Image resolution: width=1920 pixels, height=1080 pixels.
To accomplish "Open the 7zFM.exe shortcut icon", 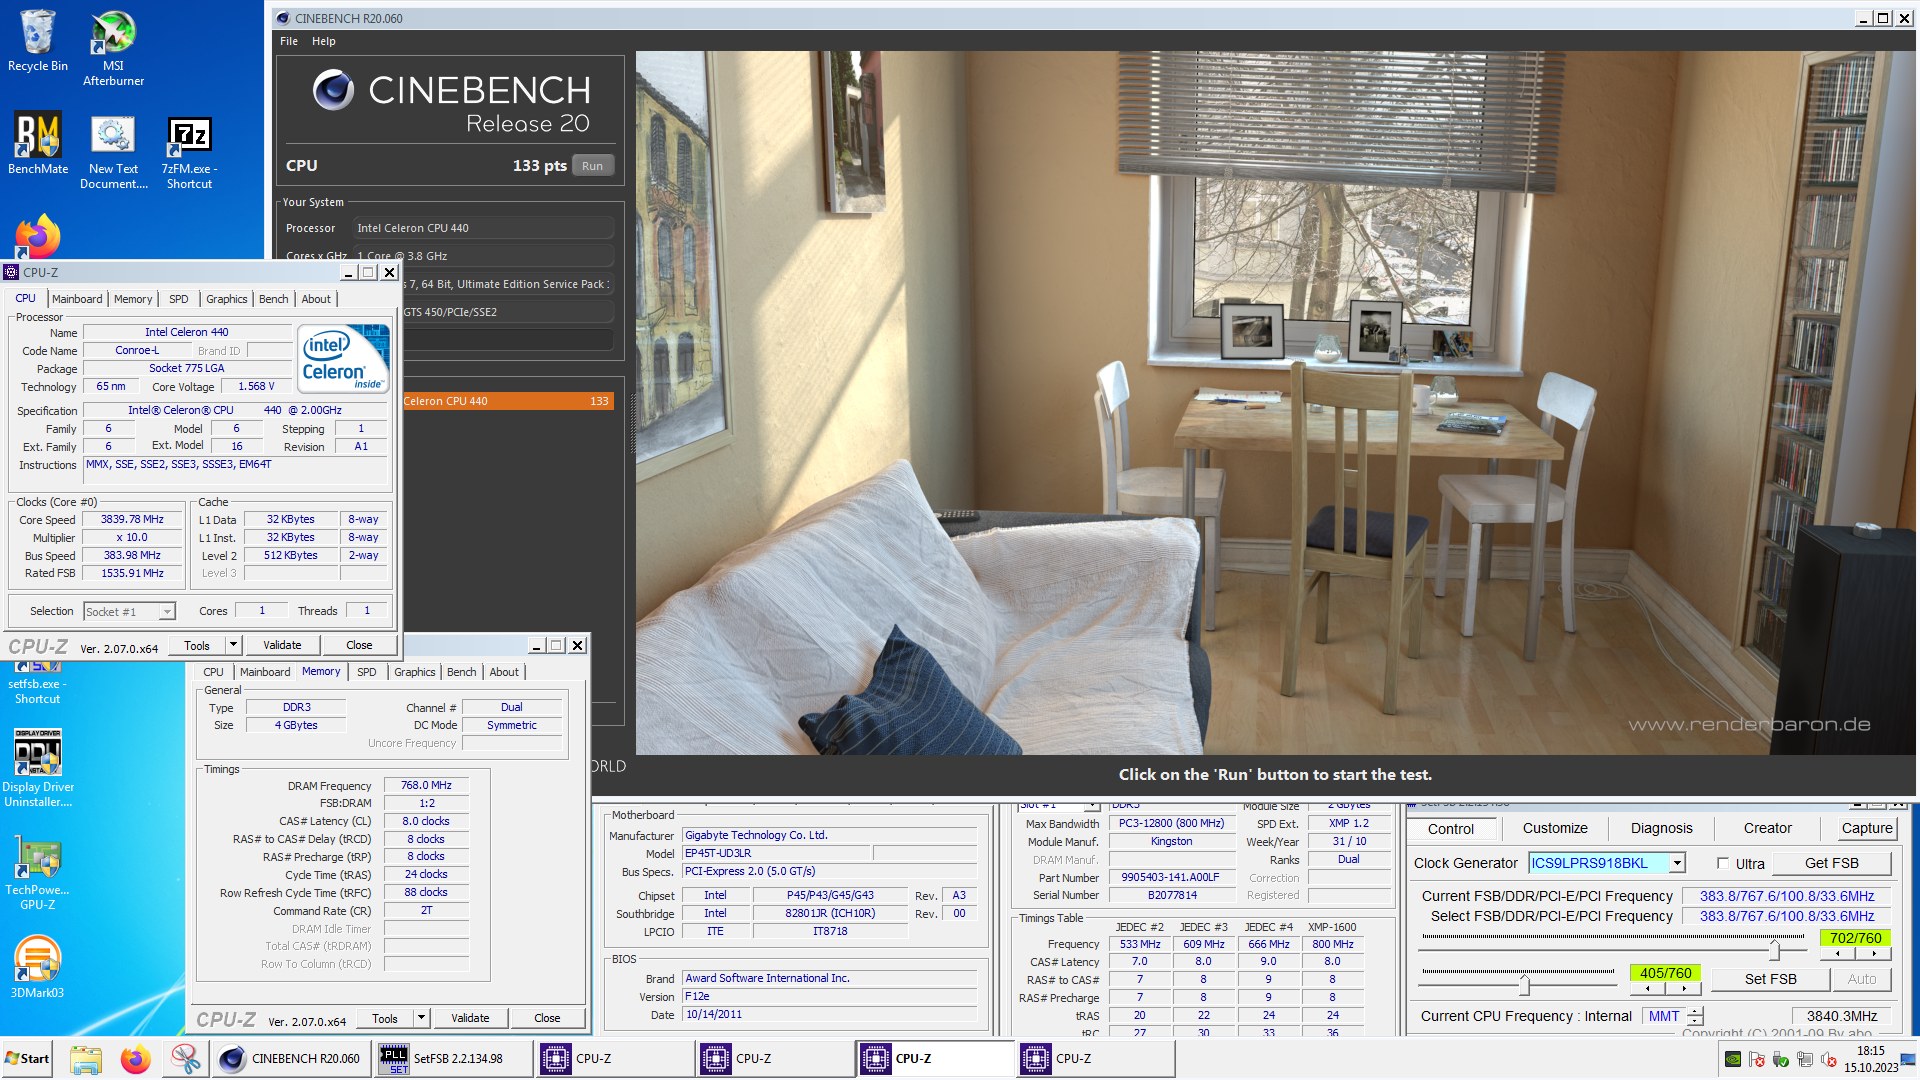I will [x=189, y=151].
